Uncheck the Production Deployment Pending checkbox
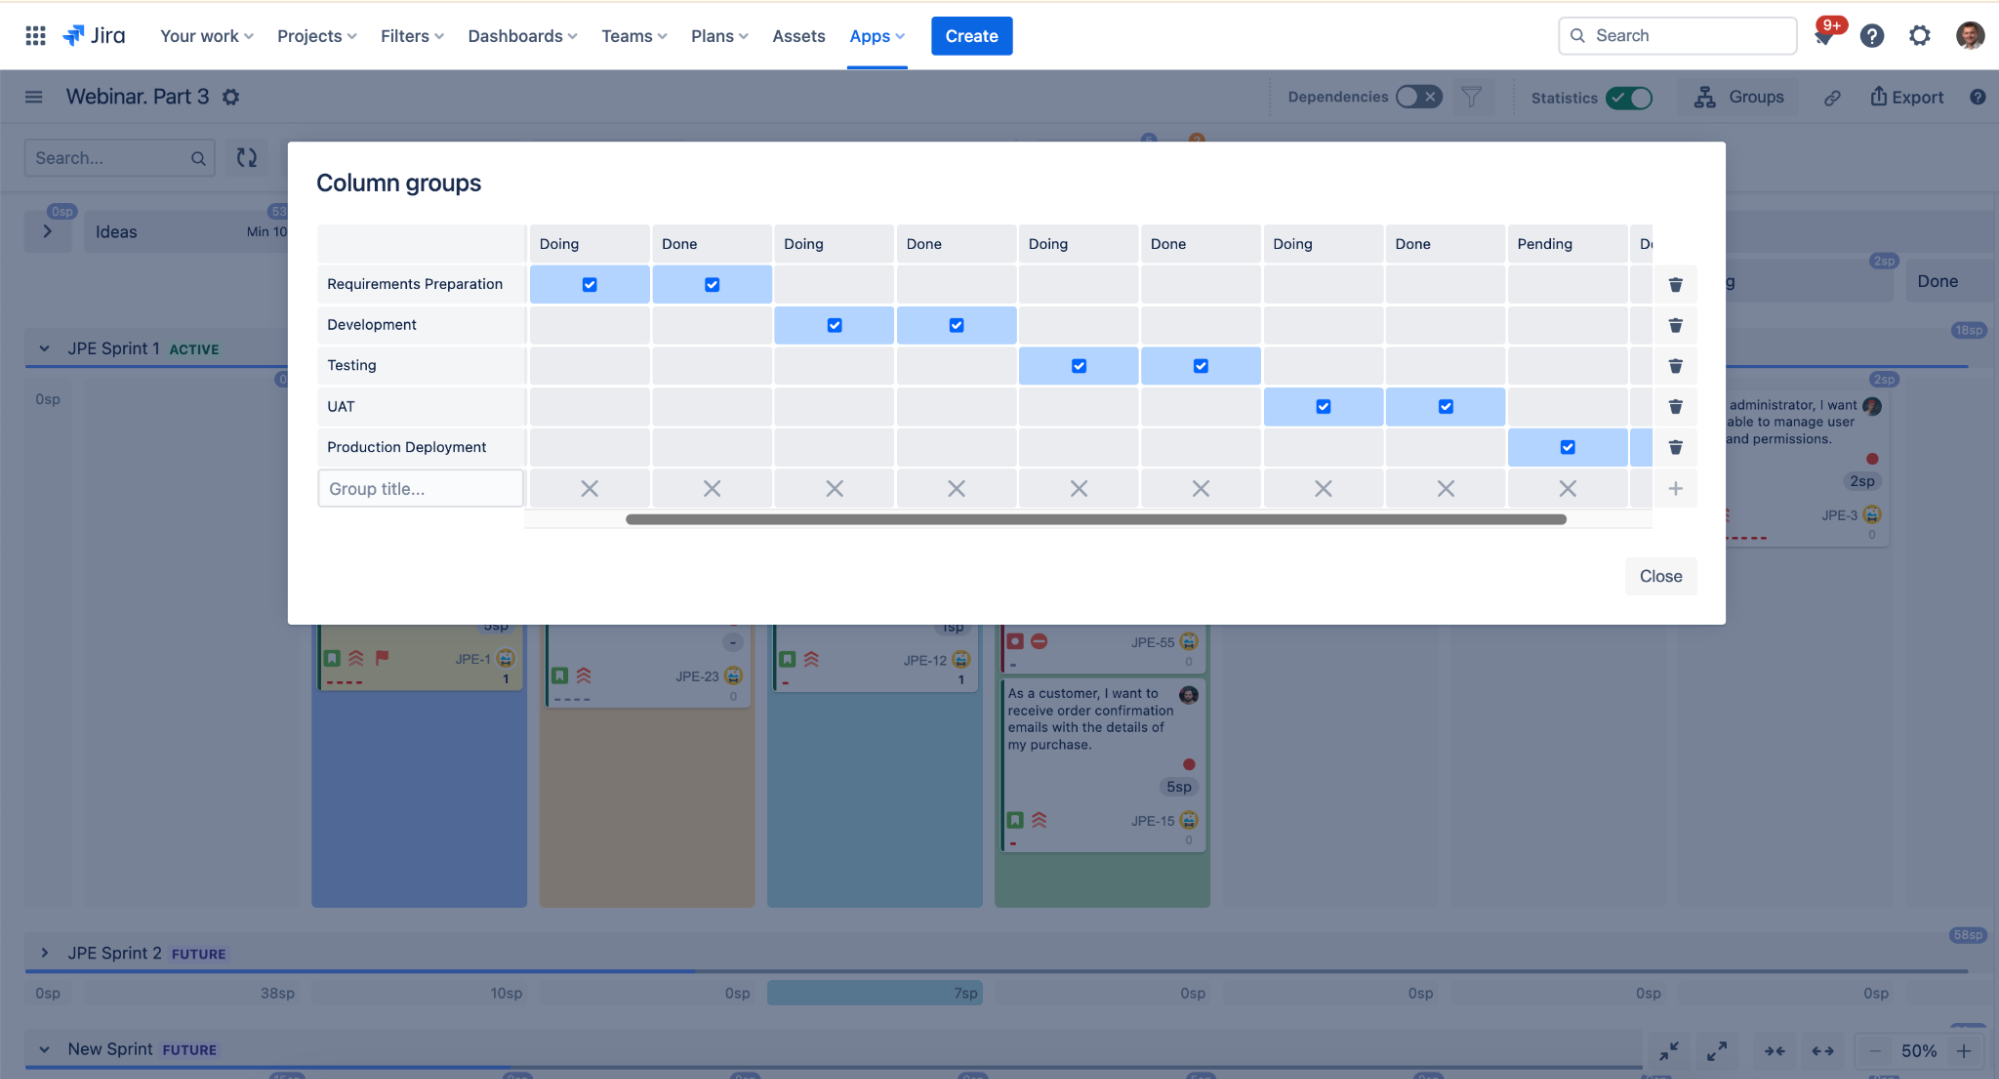This screenshot has height=1079, width=1999. tap(1567, 447)
